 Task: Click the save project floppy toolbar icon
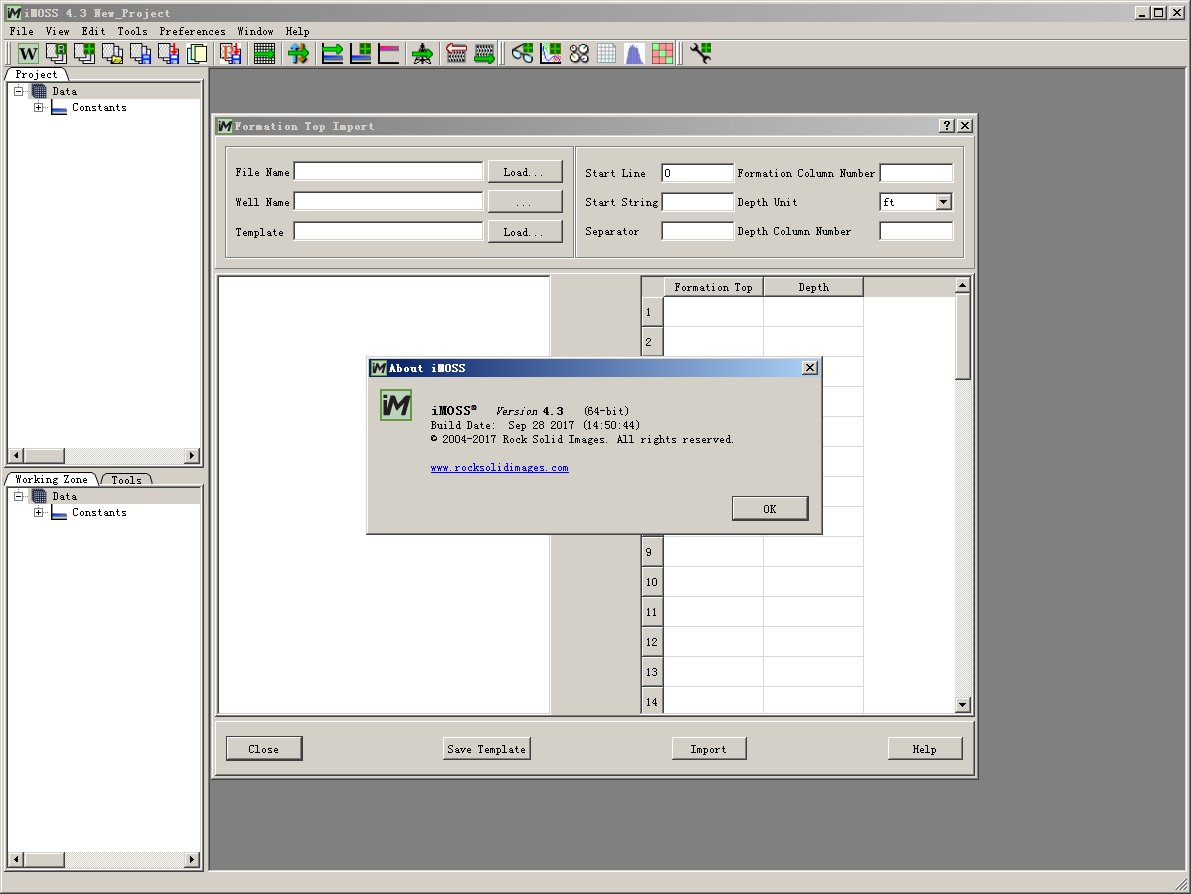coord(141,53)
